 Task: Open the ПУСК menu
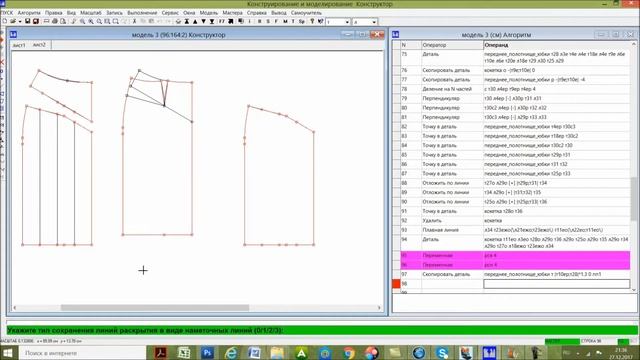pyautogui.click(x=7, y=13)
